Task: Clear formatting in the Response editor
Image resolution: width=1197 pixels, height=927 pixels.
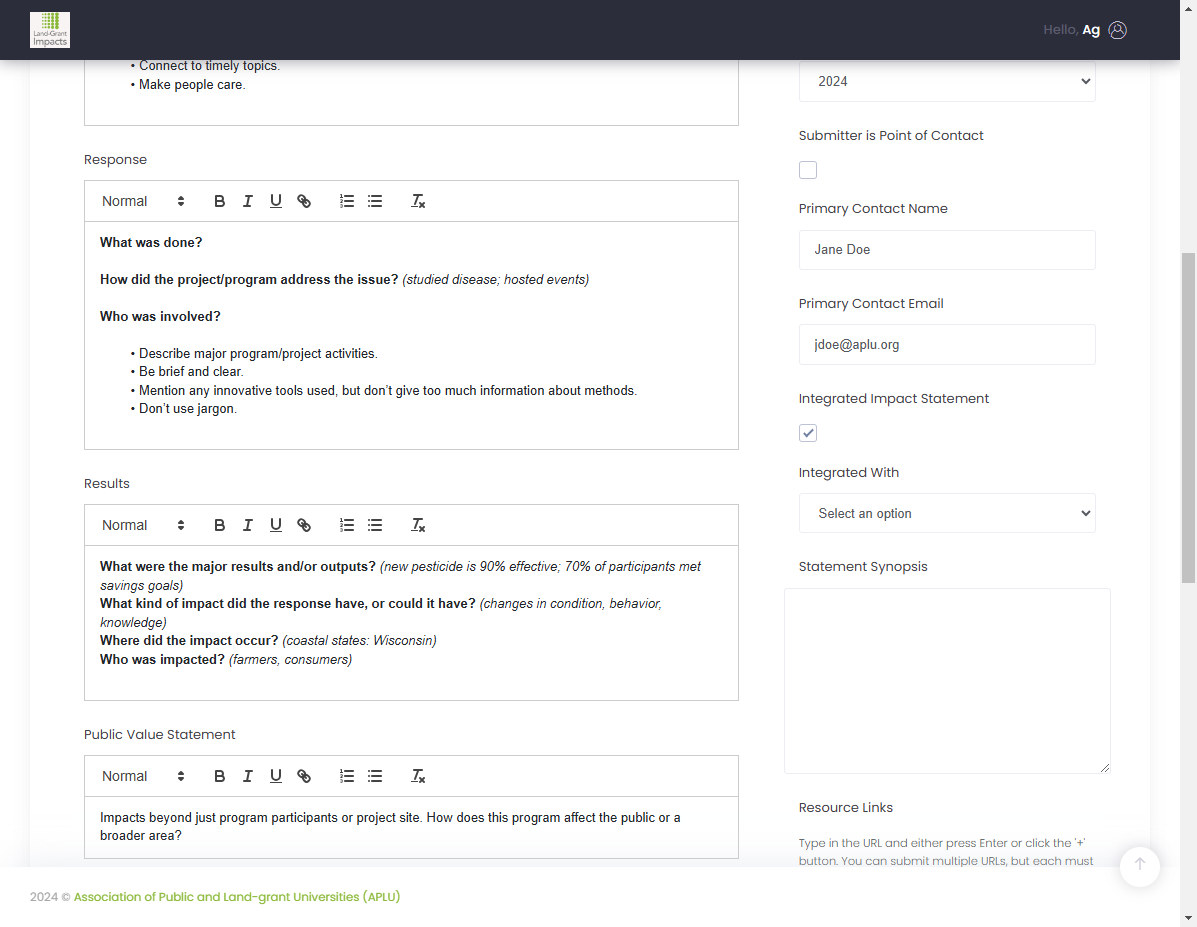Action: 418,201
